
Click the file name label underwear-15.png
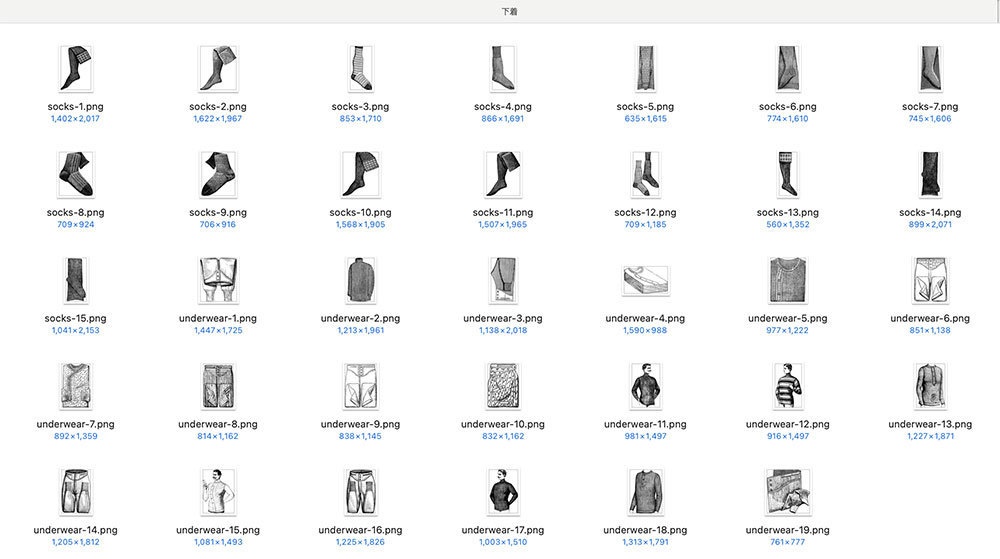pos(218,530)
